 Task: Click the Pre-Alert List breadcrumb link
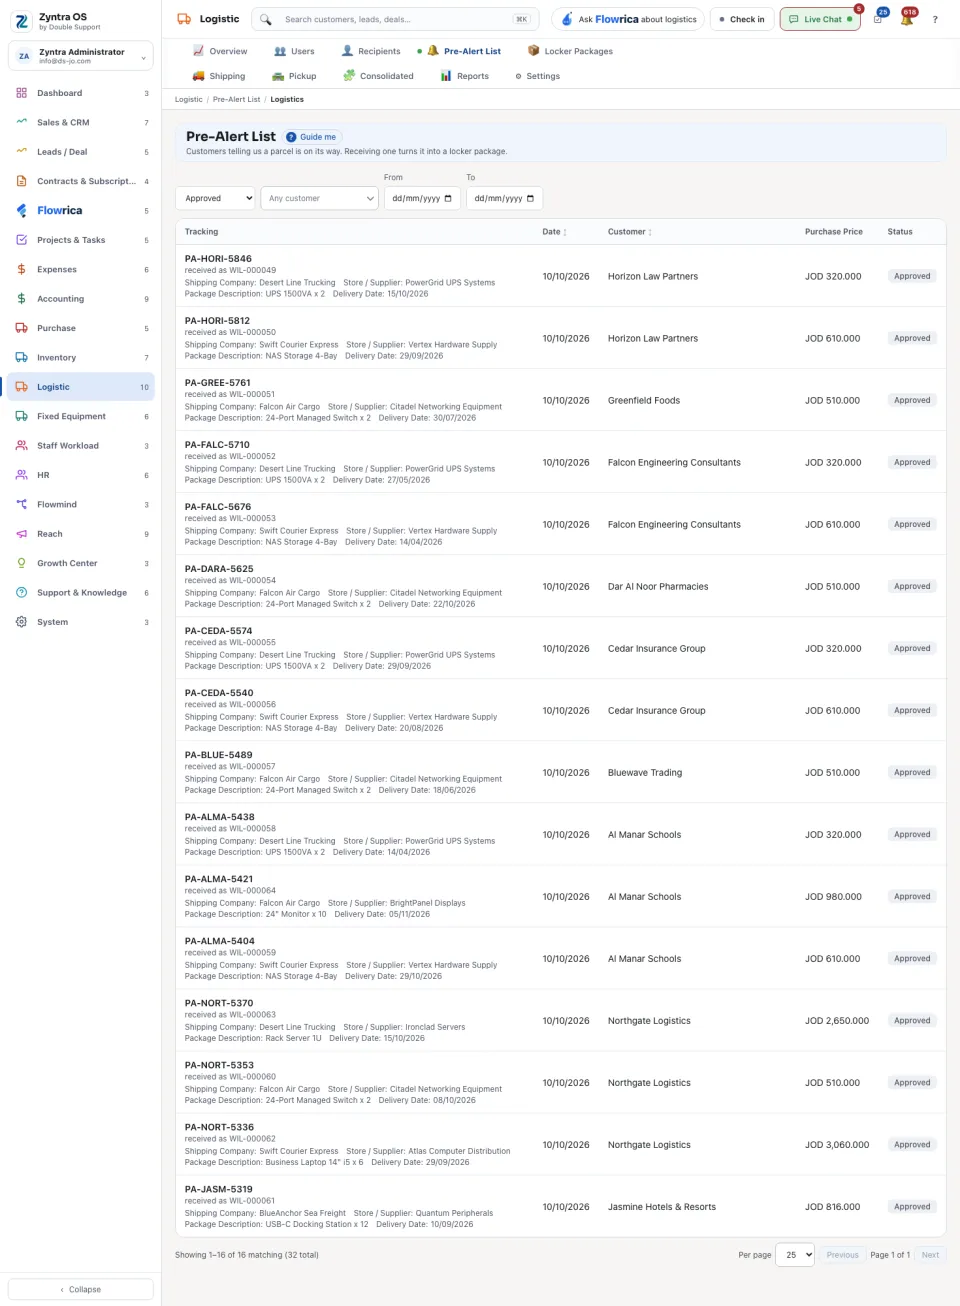pos(236,99)
